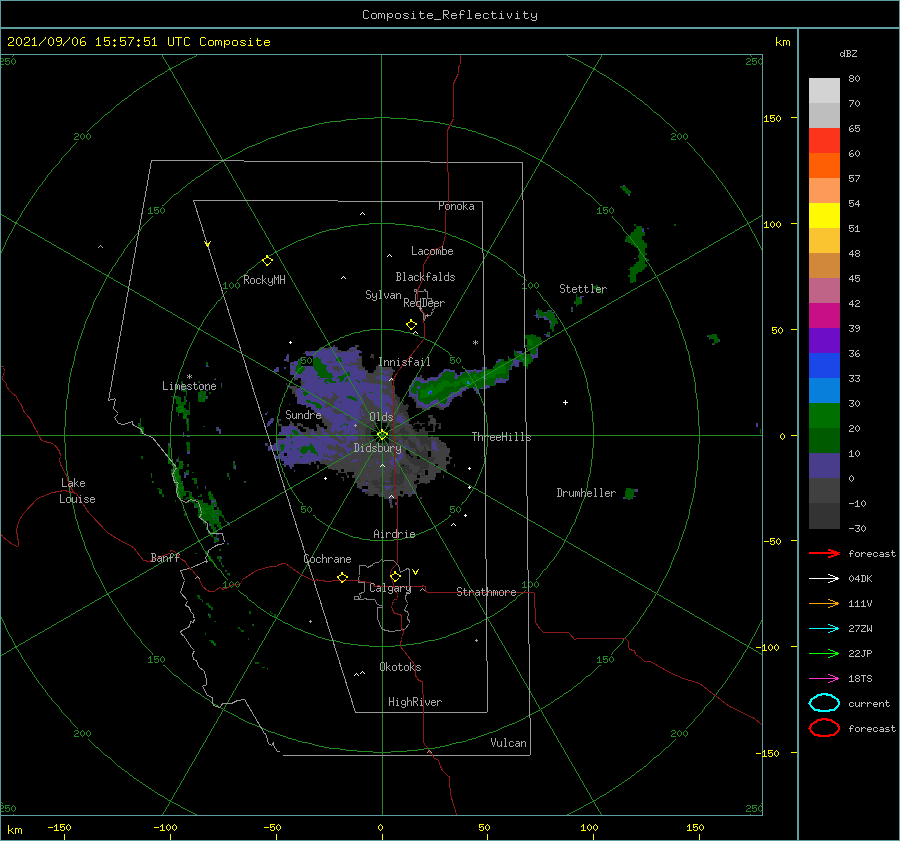Image resolution: width=900 pixels, height=841 pixels.
Task: Click the Olds label
Action: (381, 417)
